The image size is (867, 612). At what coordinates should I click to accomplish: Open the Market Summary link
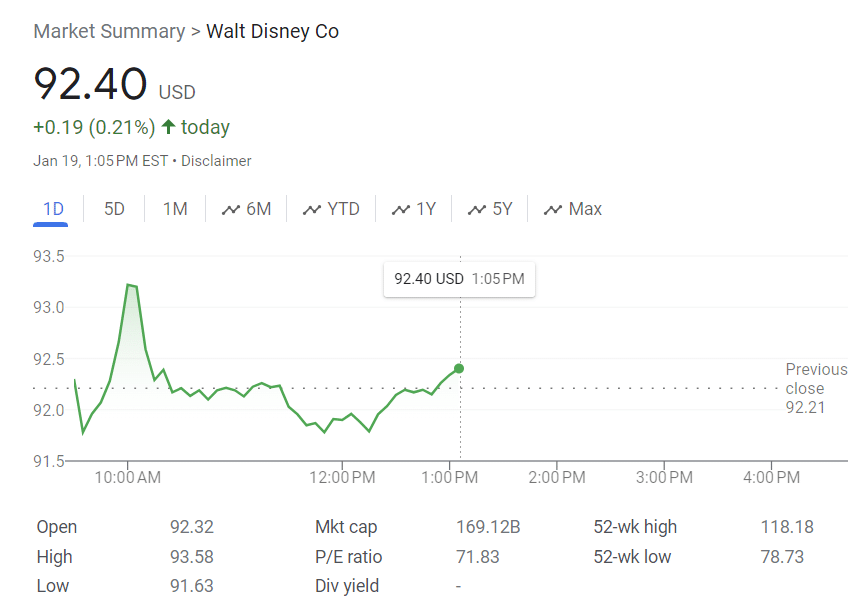pos(109,31)
